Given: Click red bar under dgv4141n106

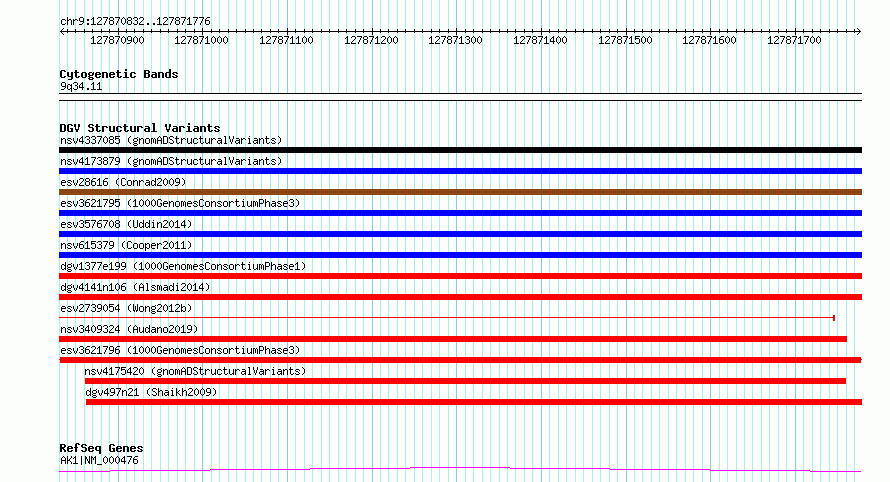Looking at the screenshot, I should coord(460,297).
